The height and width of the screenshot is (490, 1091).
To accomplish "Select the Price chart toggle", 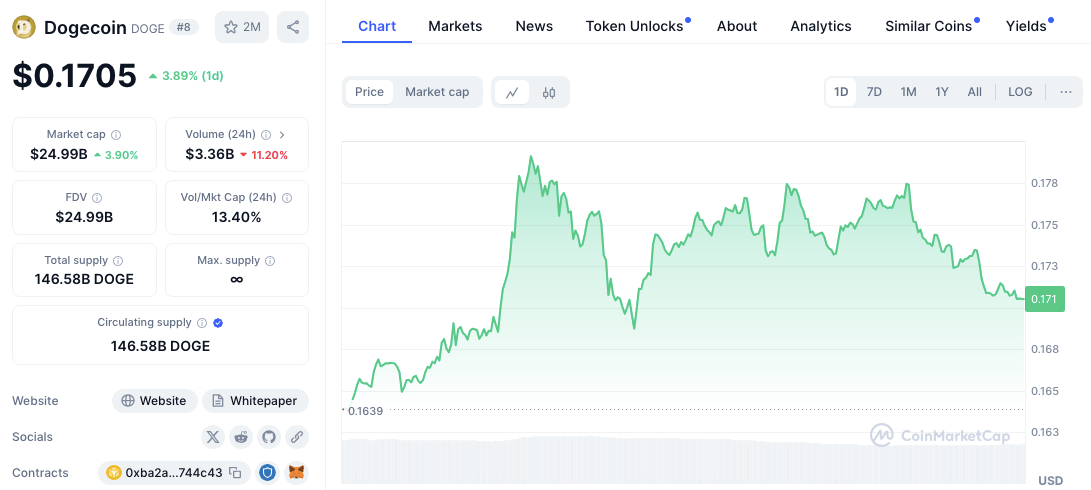I will (x=369, y=92).
